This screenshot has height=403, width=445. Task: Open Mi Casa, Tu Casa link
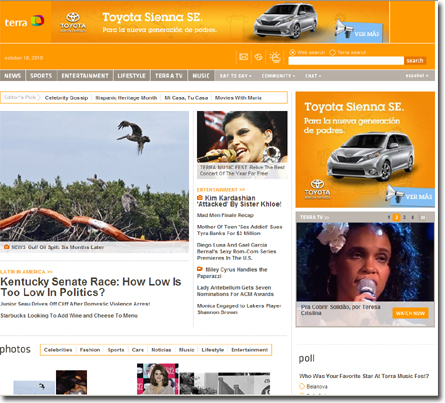click(186, 98)
